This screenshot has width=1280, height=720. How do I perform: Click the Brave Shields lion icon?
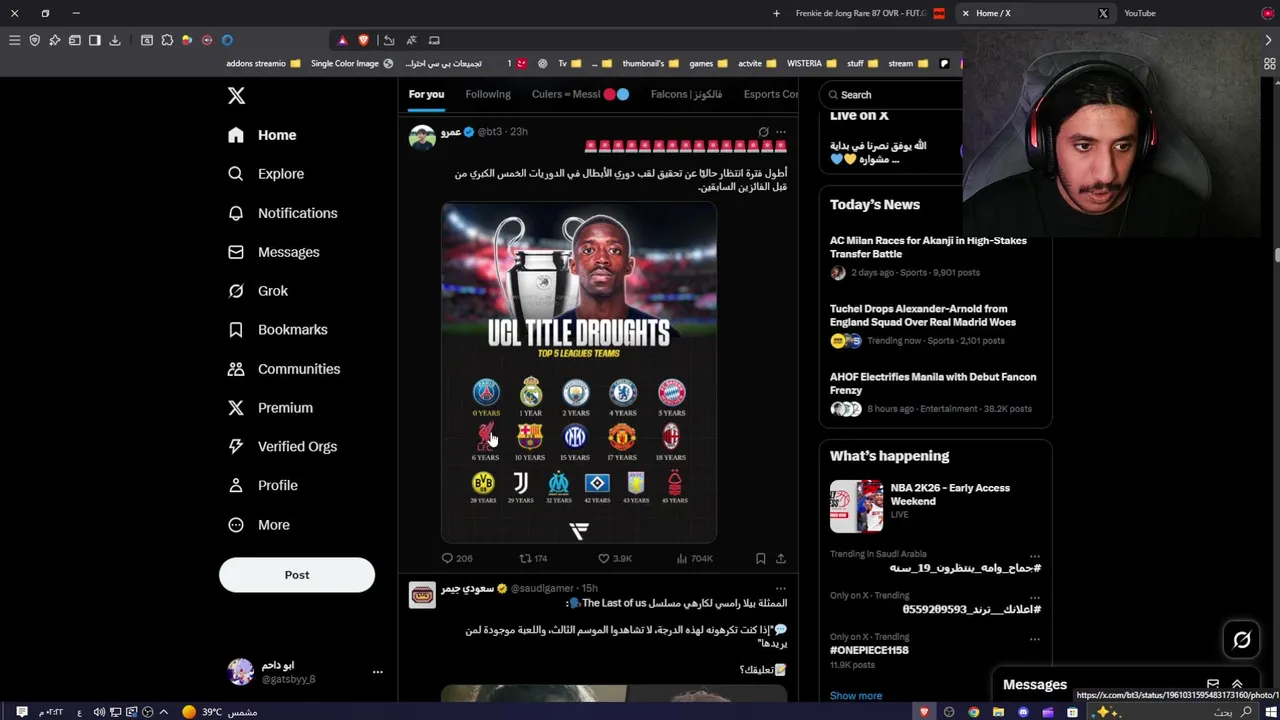click(363, 40)
